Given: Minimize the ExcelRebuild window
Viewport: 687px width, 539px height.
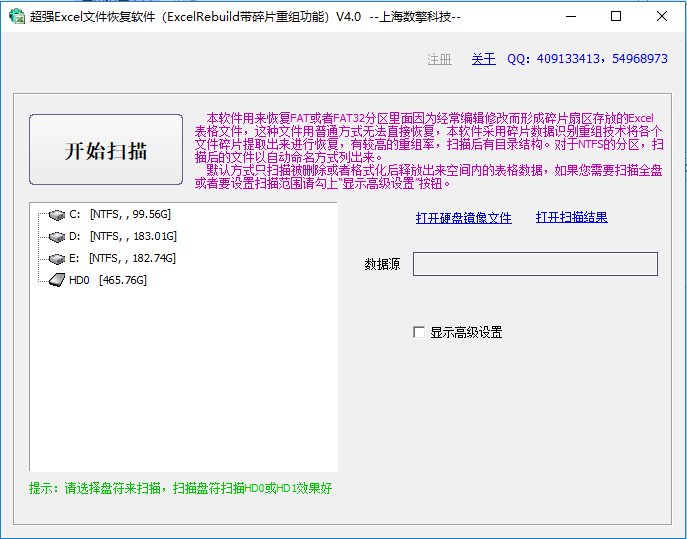Looking at the screenshot, I should 570,17.
